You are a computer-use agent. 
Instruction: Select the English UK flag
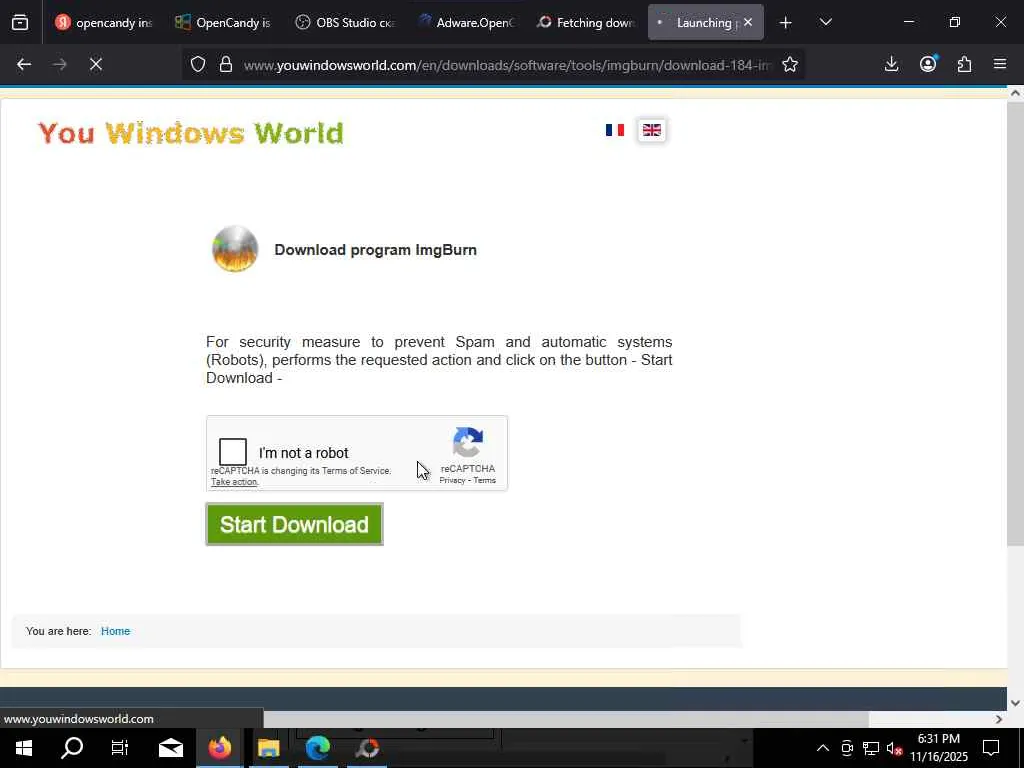[x=652, y=130]
